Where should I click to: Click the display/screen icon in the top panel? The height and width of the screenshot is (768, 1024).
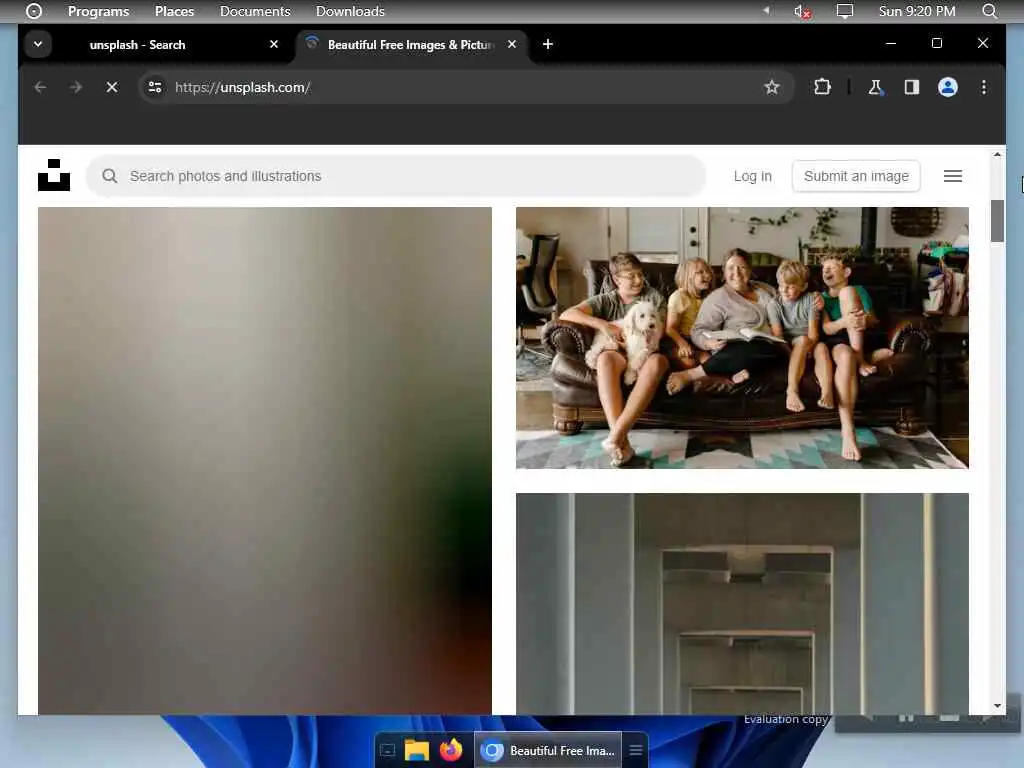pyautogui.click(x=844, y=11)
